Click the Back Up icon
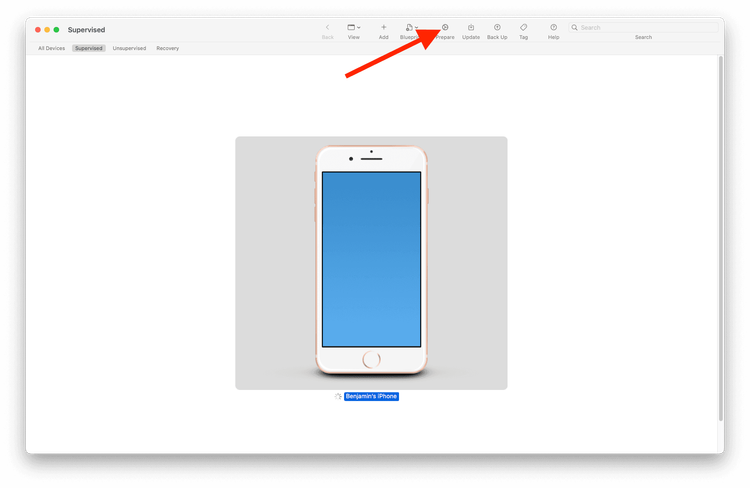Screen dimensions: 750x488 pos(497,27)
